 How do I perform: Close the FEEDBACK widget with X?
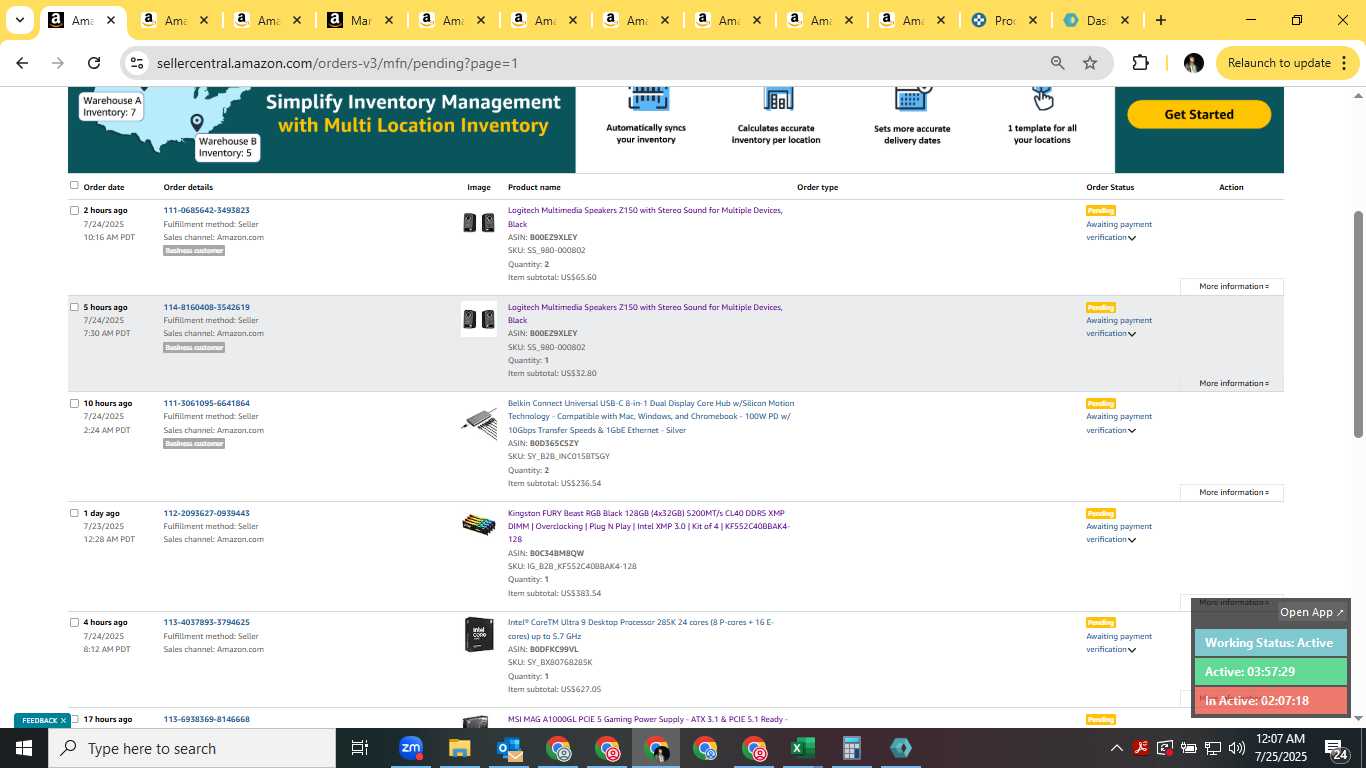point(63,720)
